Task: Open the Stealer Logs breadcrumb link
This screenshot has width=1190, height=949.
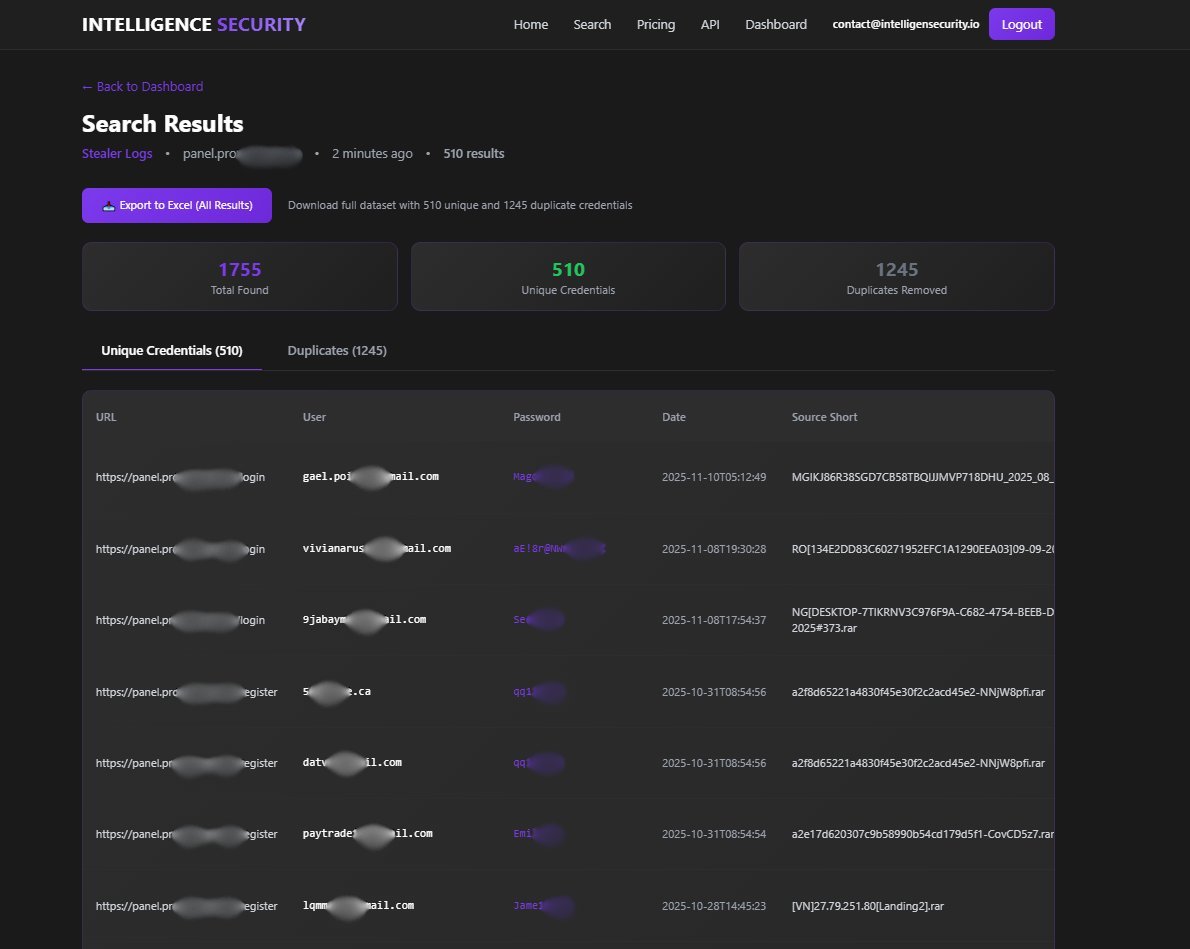Action: [x=117, y=153]
